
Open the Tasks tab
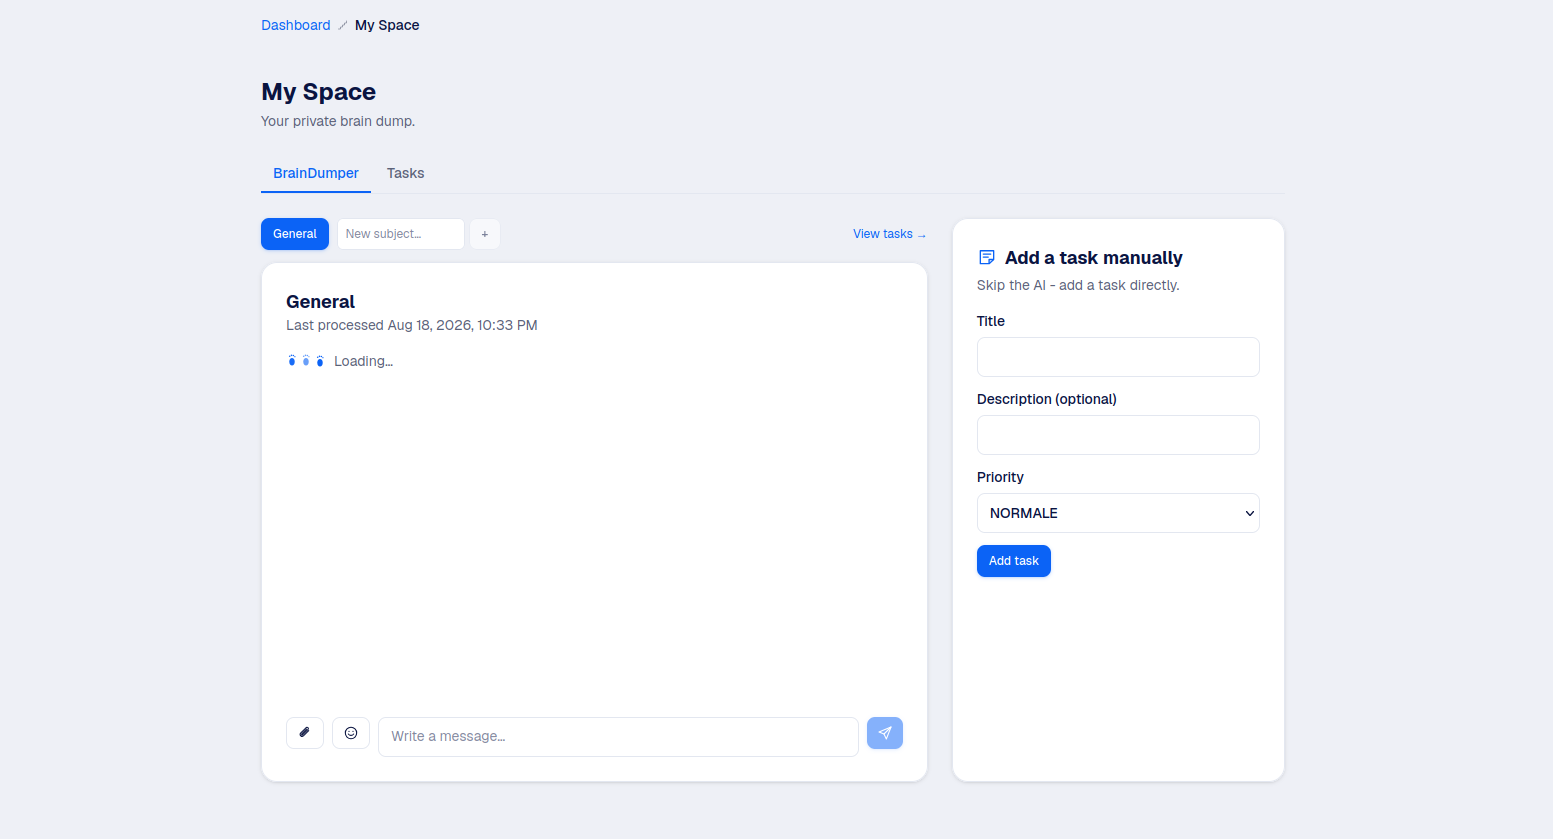tap(405, 173)
